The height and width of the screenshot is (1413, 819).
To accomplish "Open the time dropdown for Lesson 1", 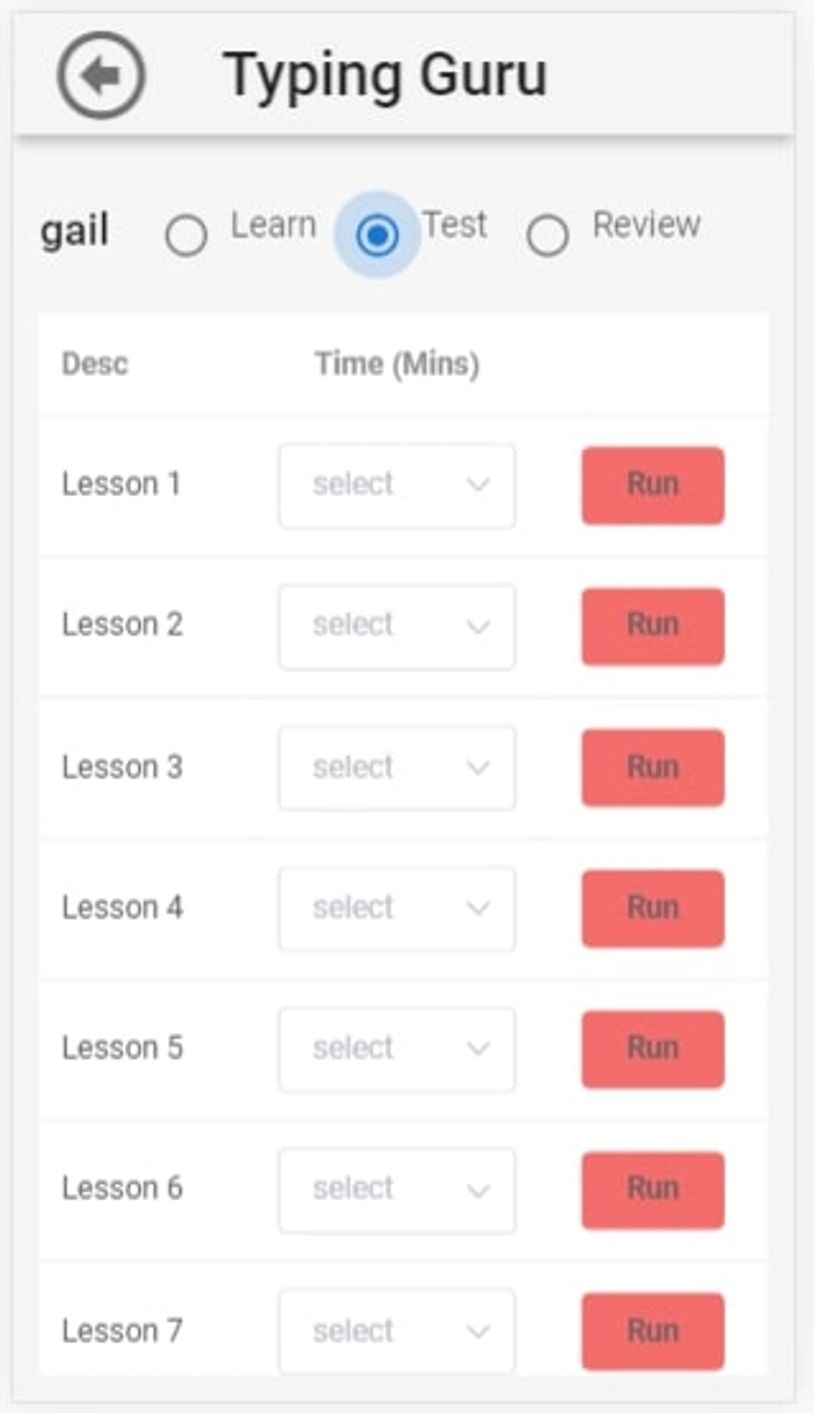I will point(395,484).
